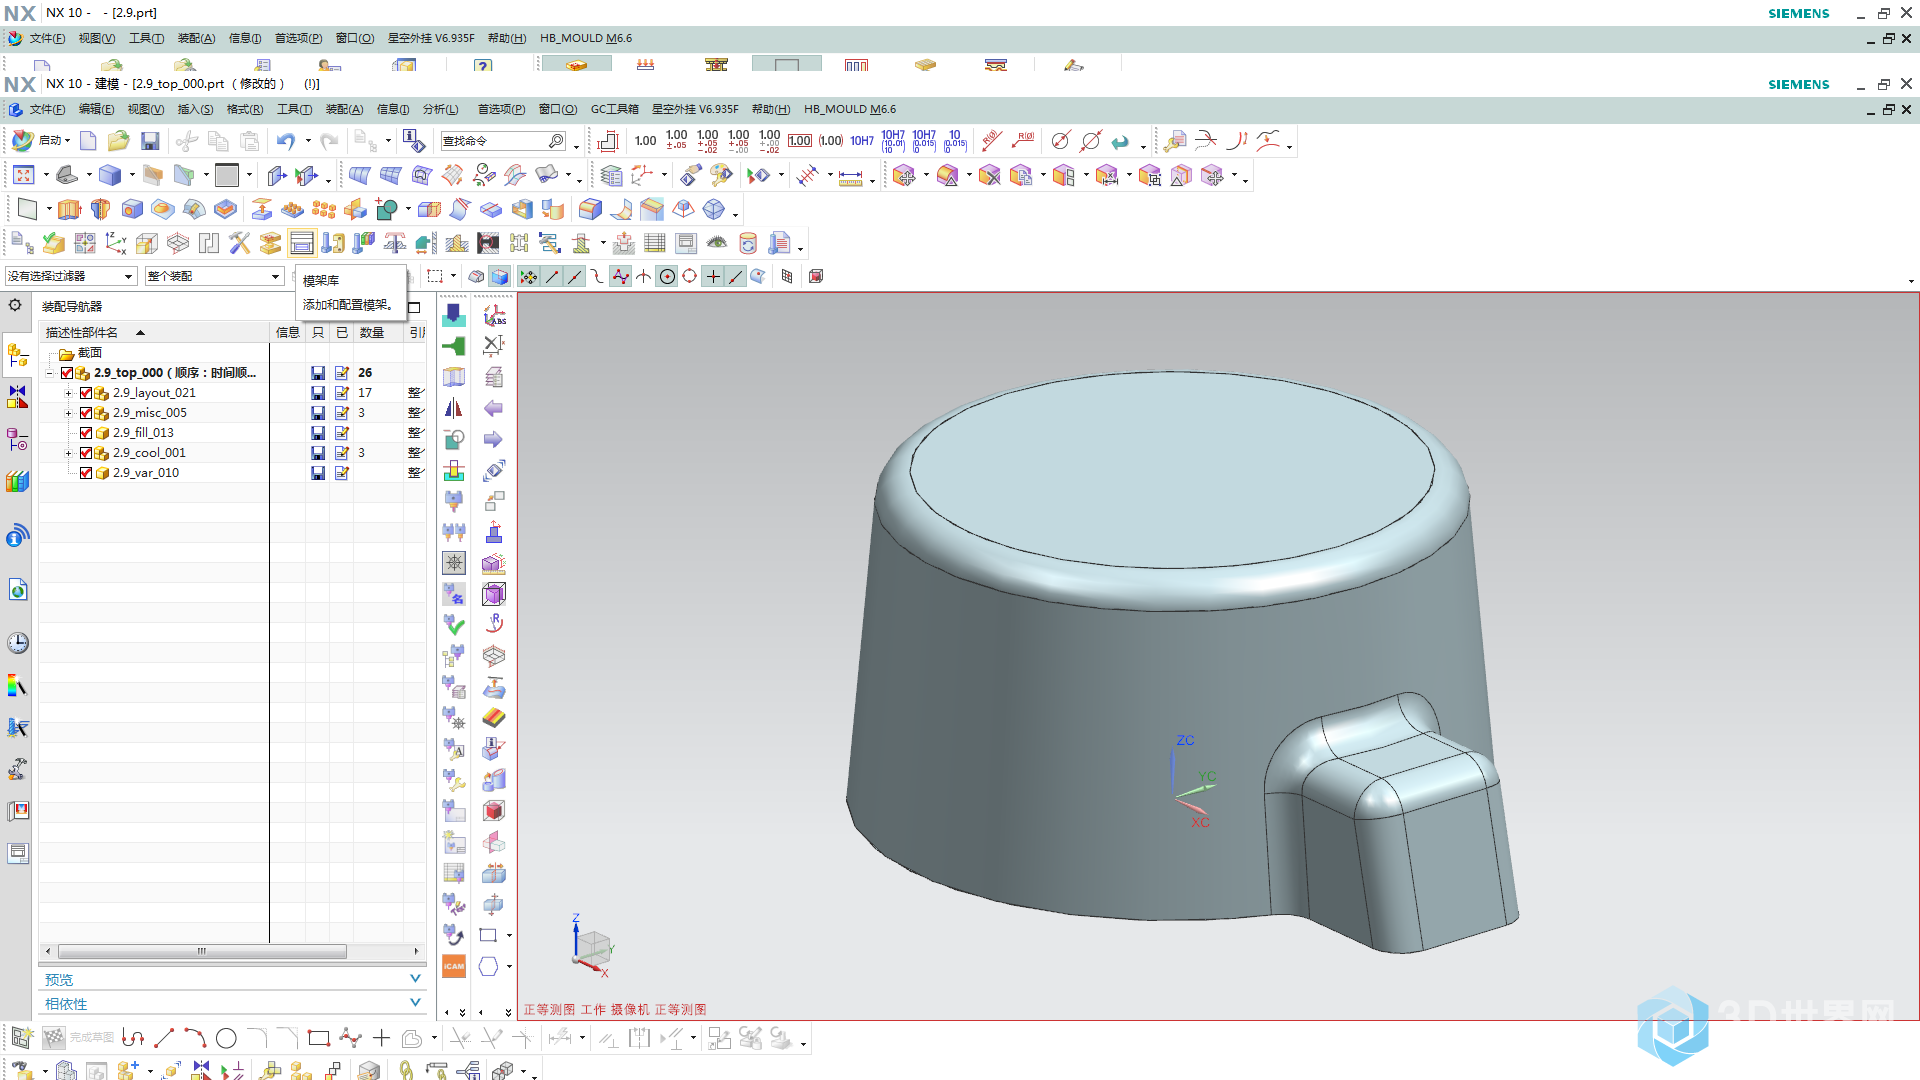Click the orange CAM icon
The image size is (1920, 1080).
454,966
